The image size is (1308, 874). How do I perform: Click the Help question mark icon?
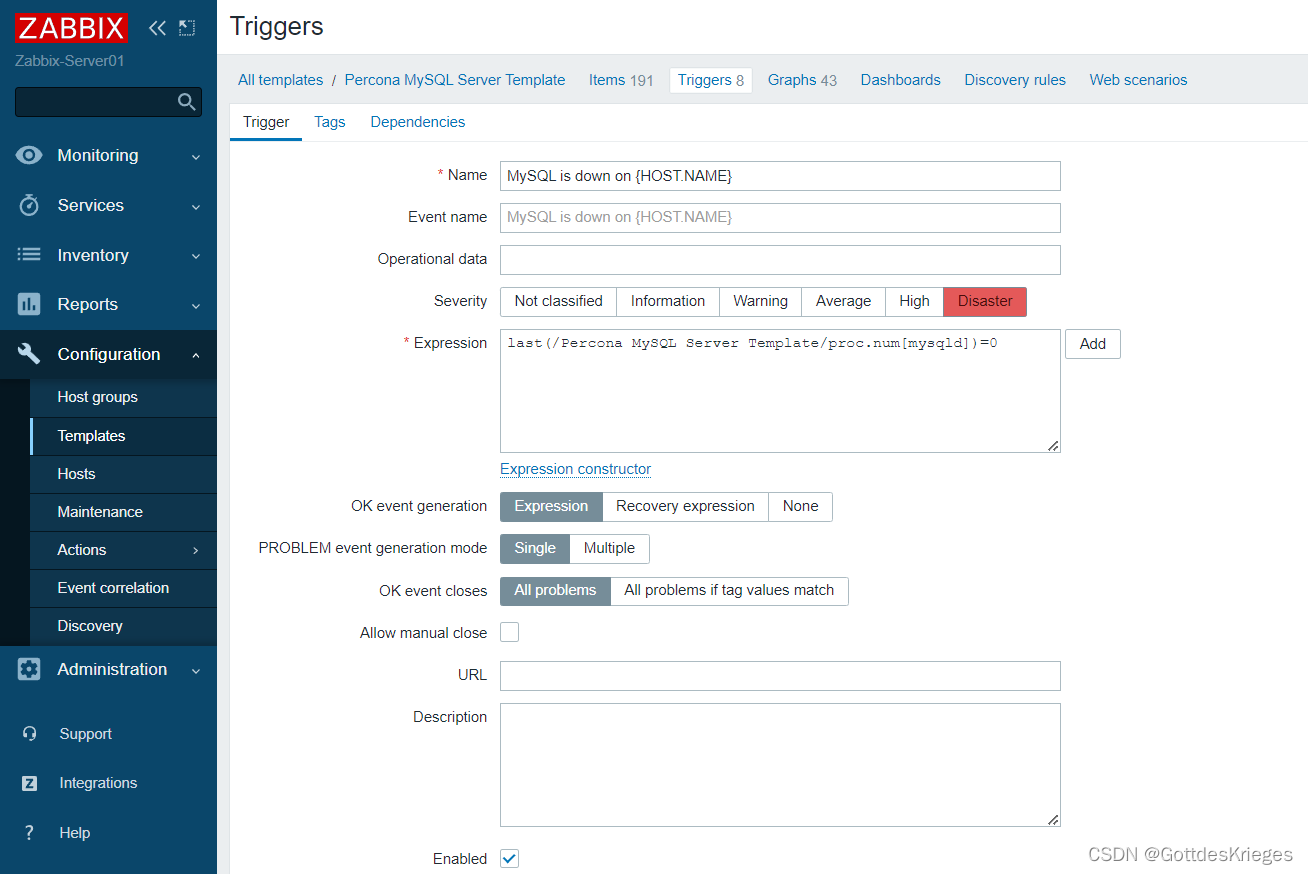30,833
